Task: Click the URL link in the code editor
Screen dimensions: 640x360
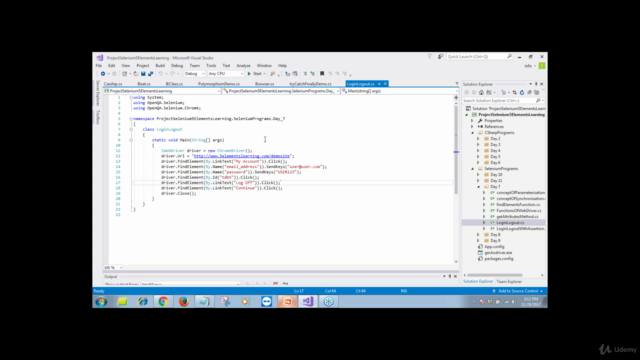Action: click(x=242, y=156)
